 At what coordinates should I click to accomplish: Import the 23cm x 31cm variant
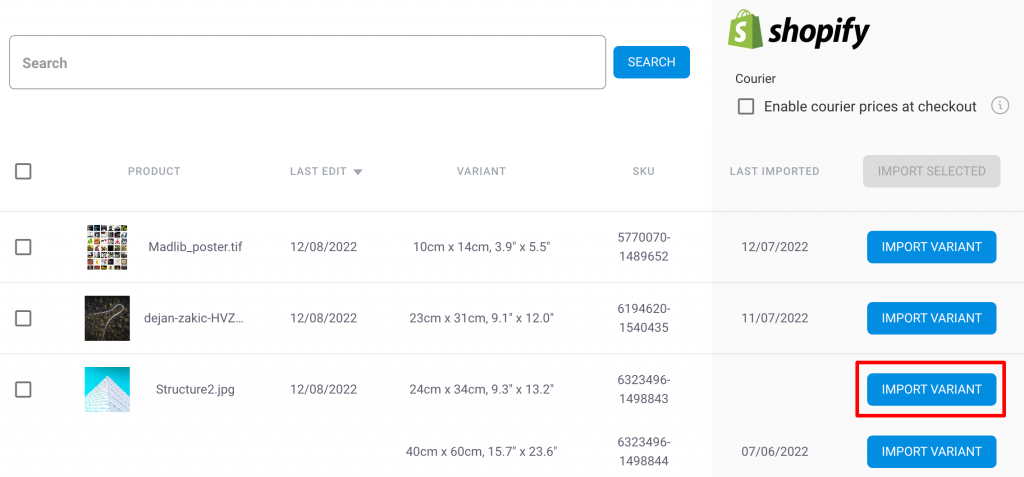(x=931, y=318)
